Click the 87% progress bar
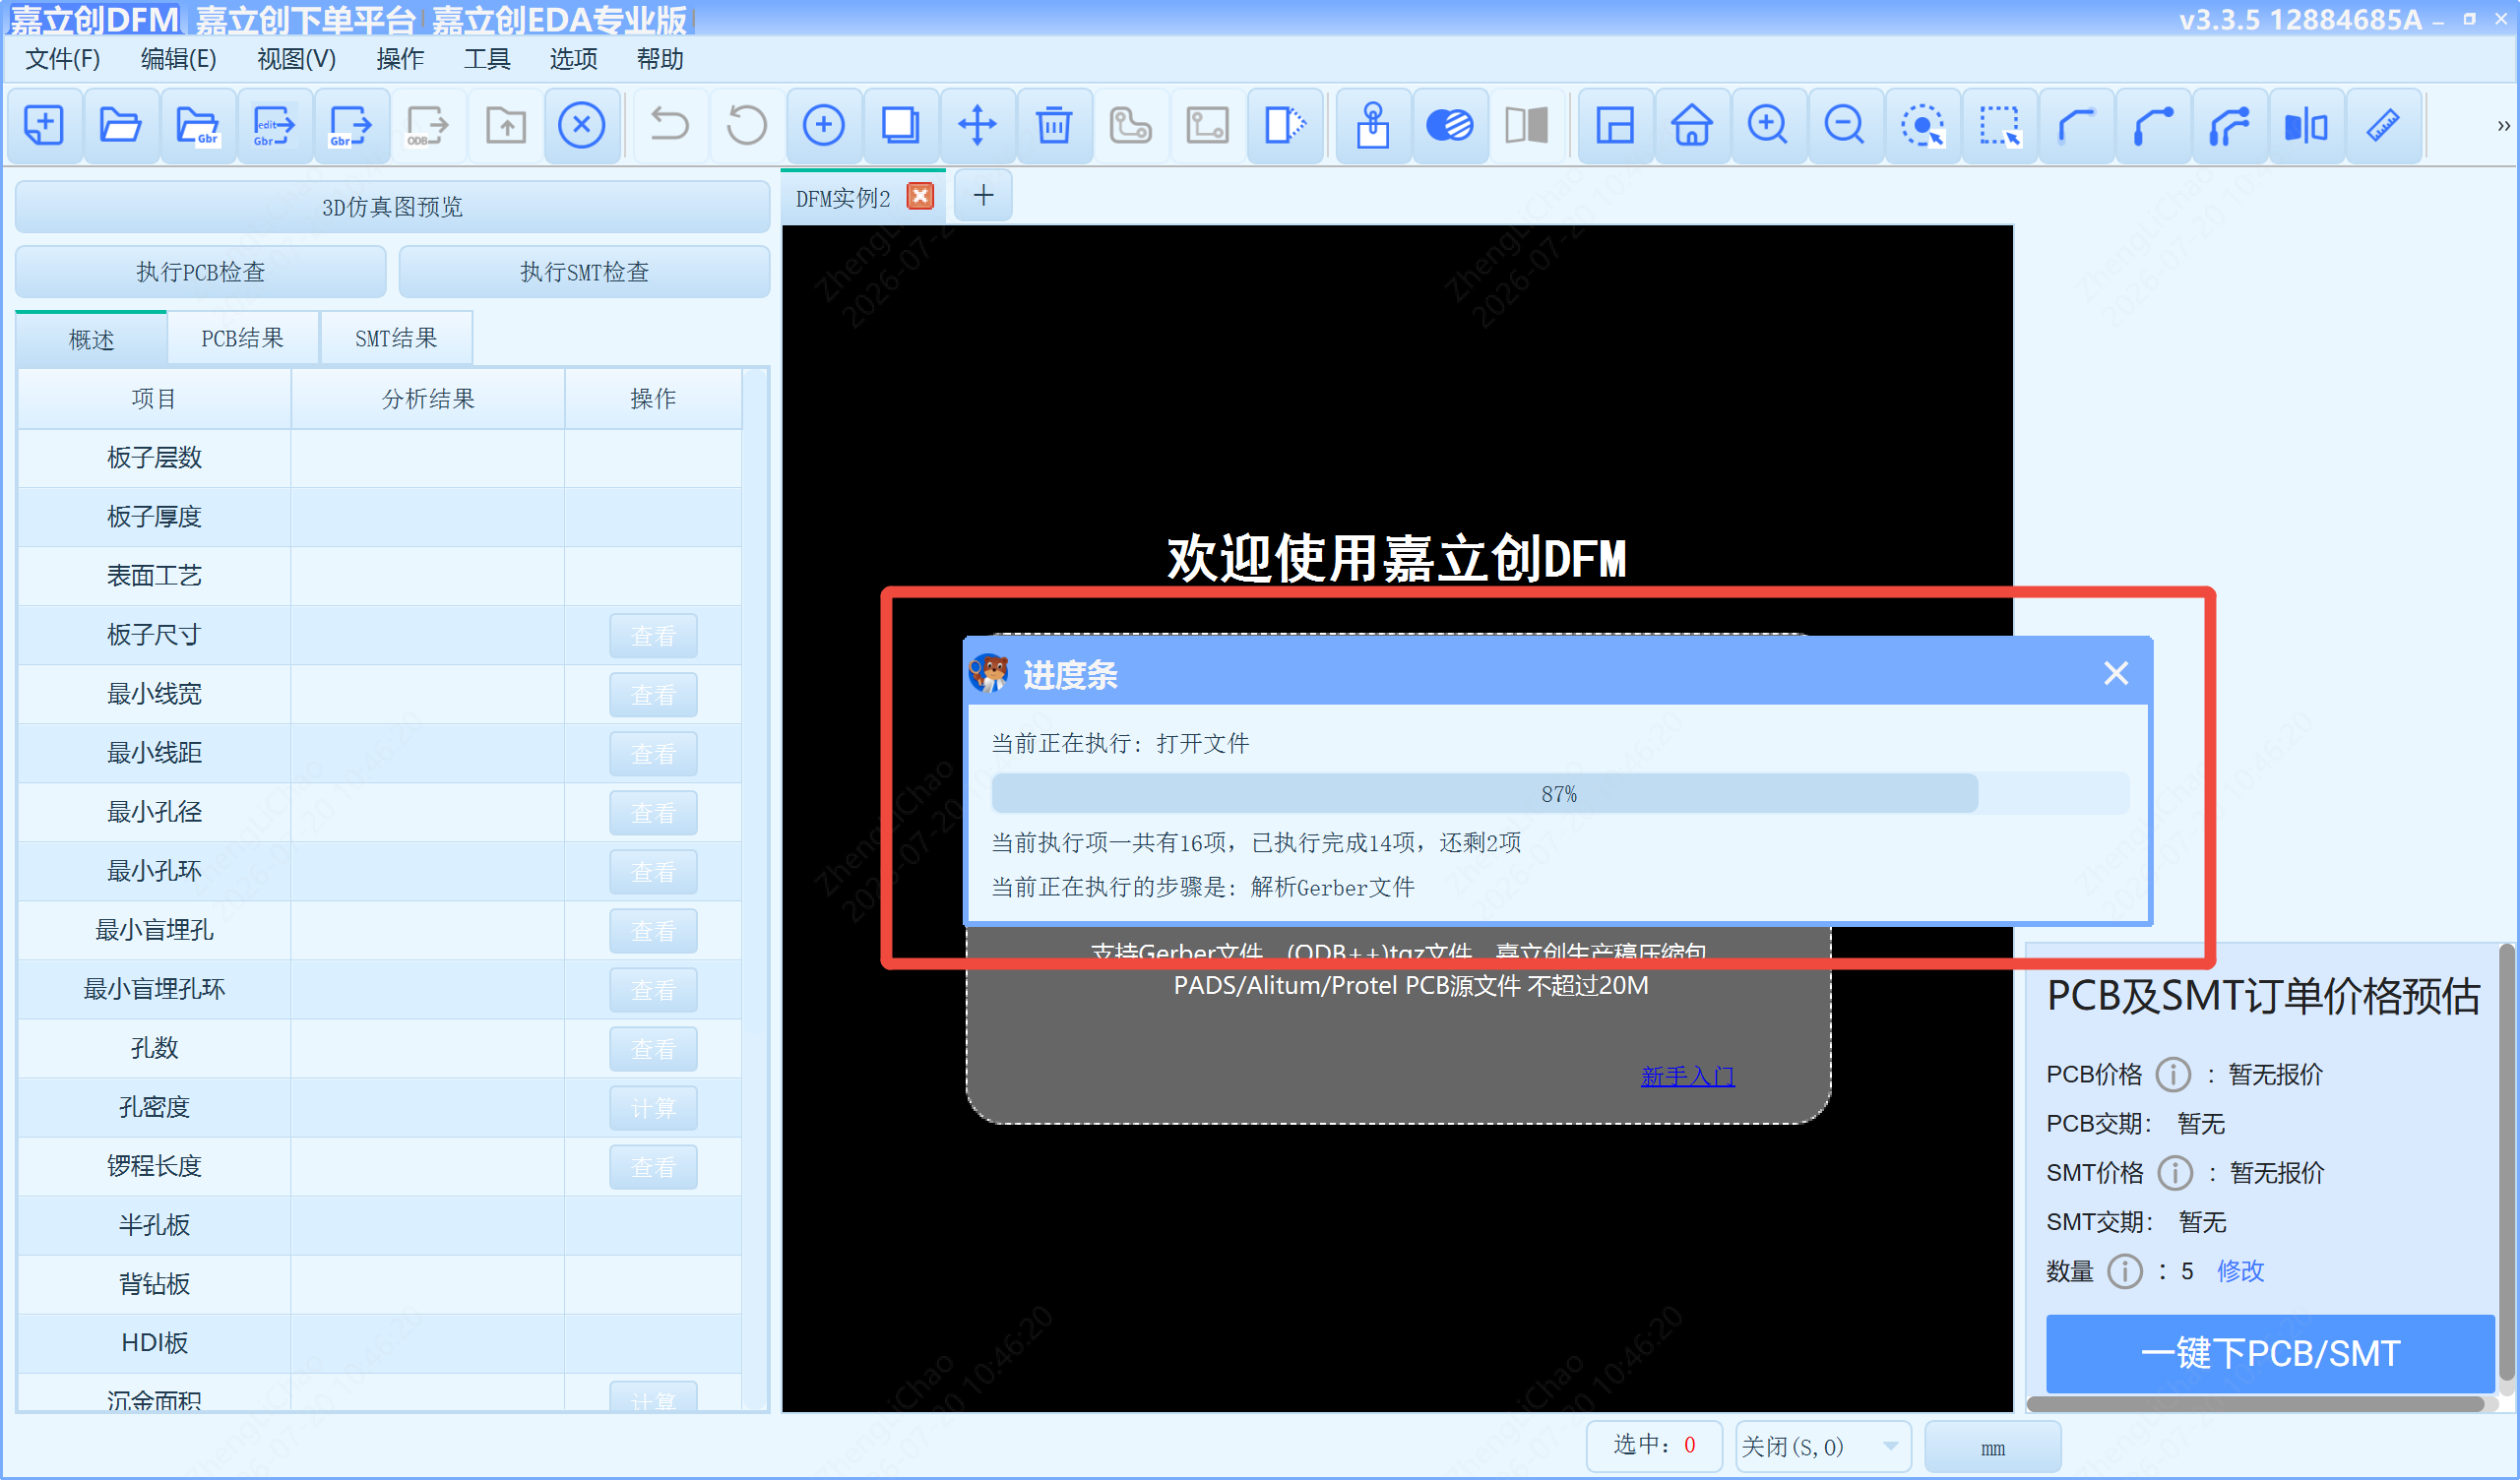 (1559, 794)
